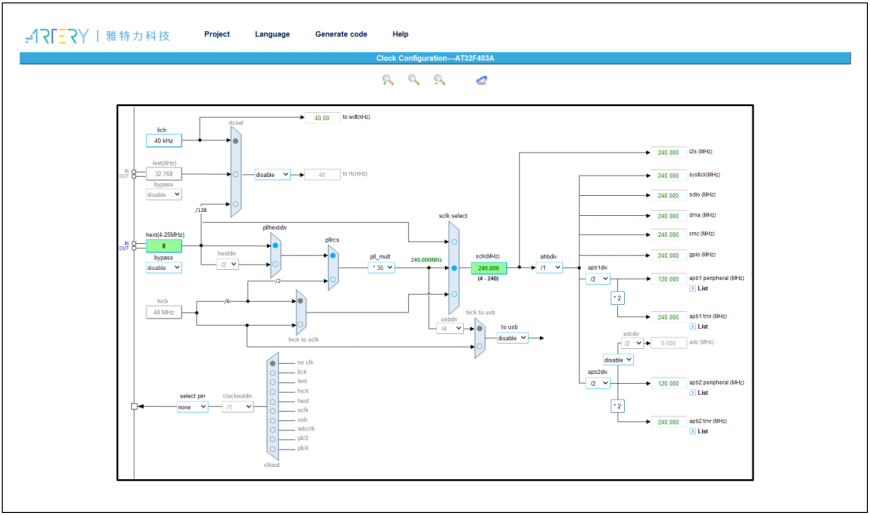Select the top radio in the hick to usb mux

coord(480,329)
